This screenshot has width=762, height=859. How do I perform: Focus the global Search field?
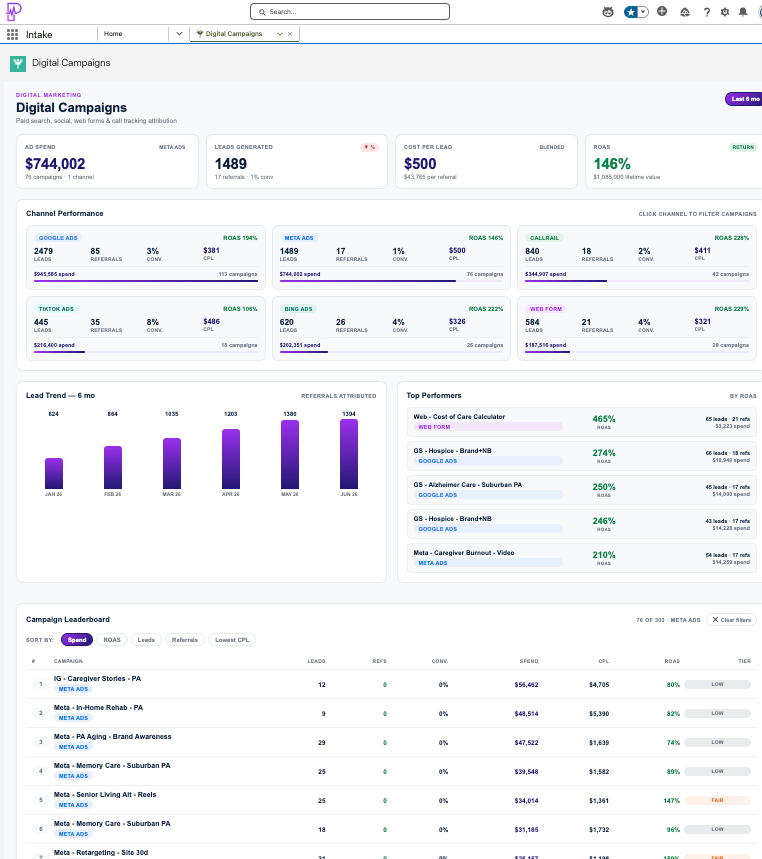click(350, 12)
